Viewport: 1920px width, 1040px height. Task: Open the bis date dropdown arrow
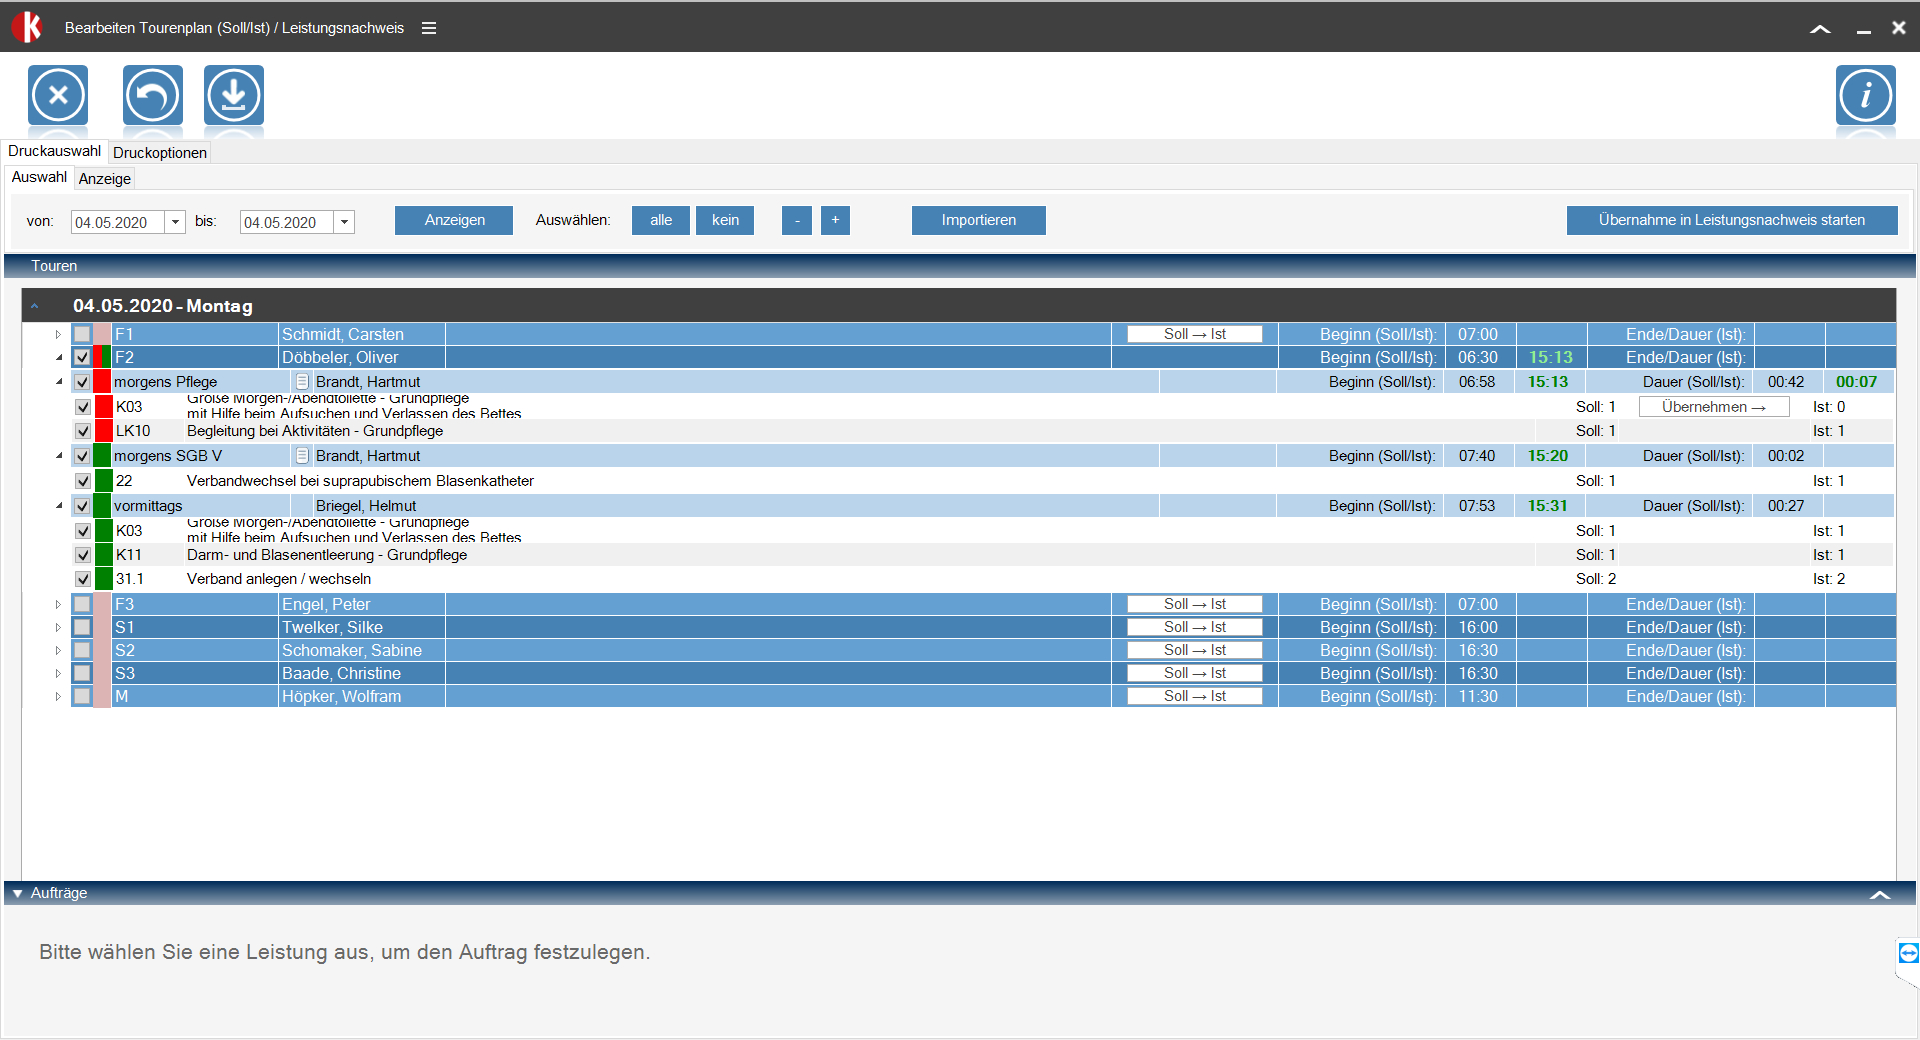pyautogui.click(x=344, y=222)
